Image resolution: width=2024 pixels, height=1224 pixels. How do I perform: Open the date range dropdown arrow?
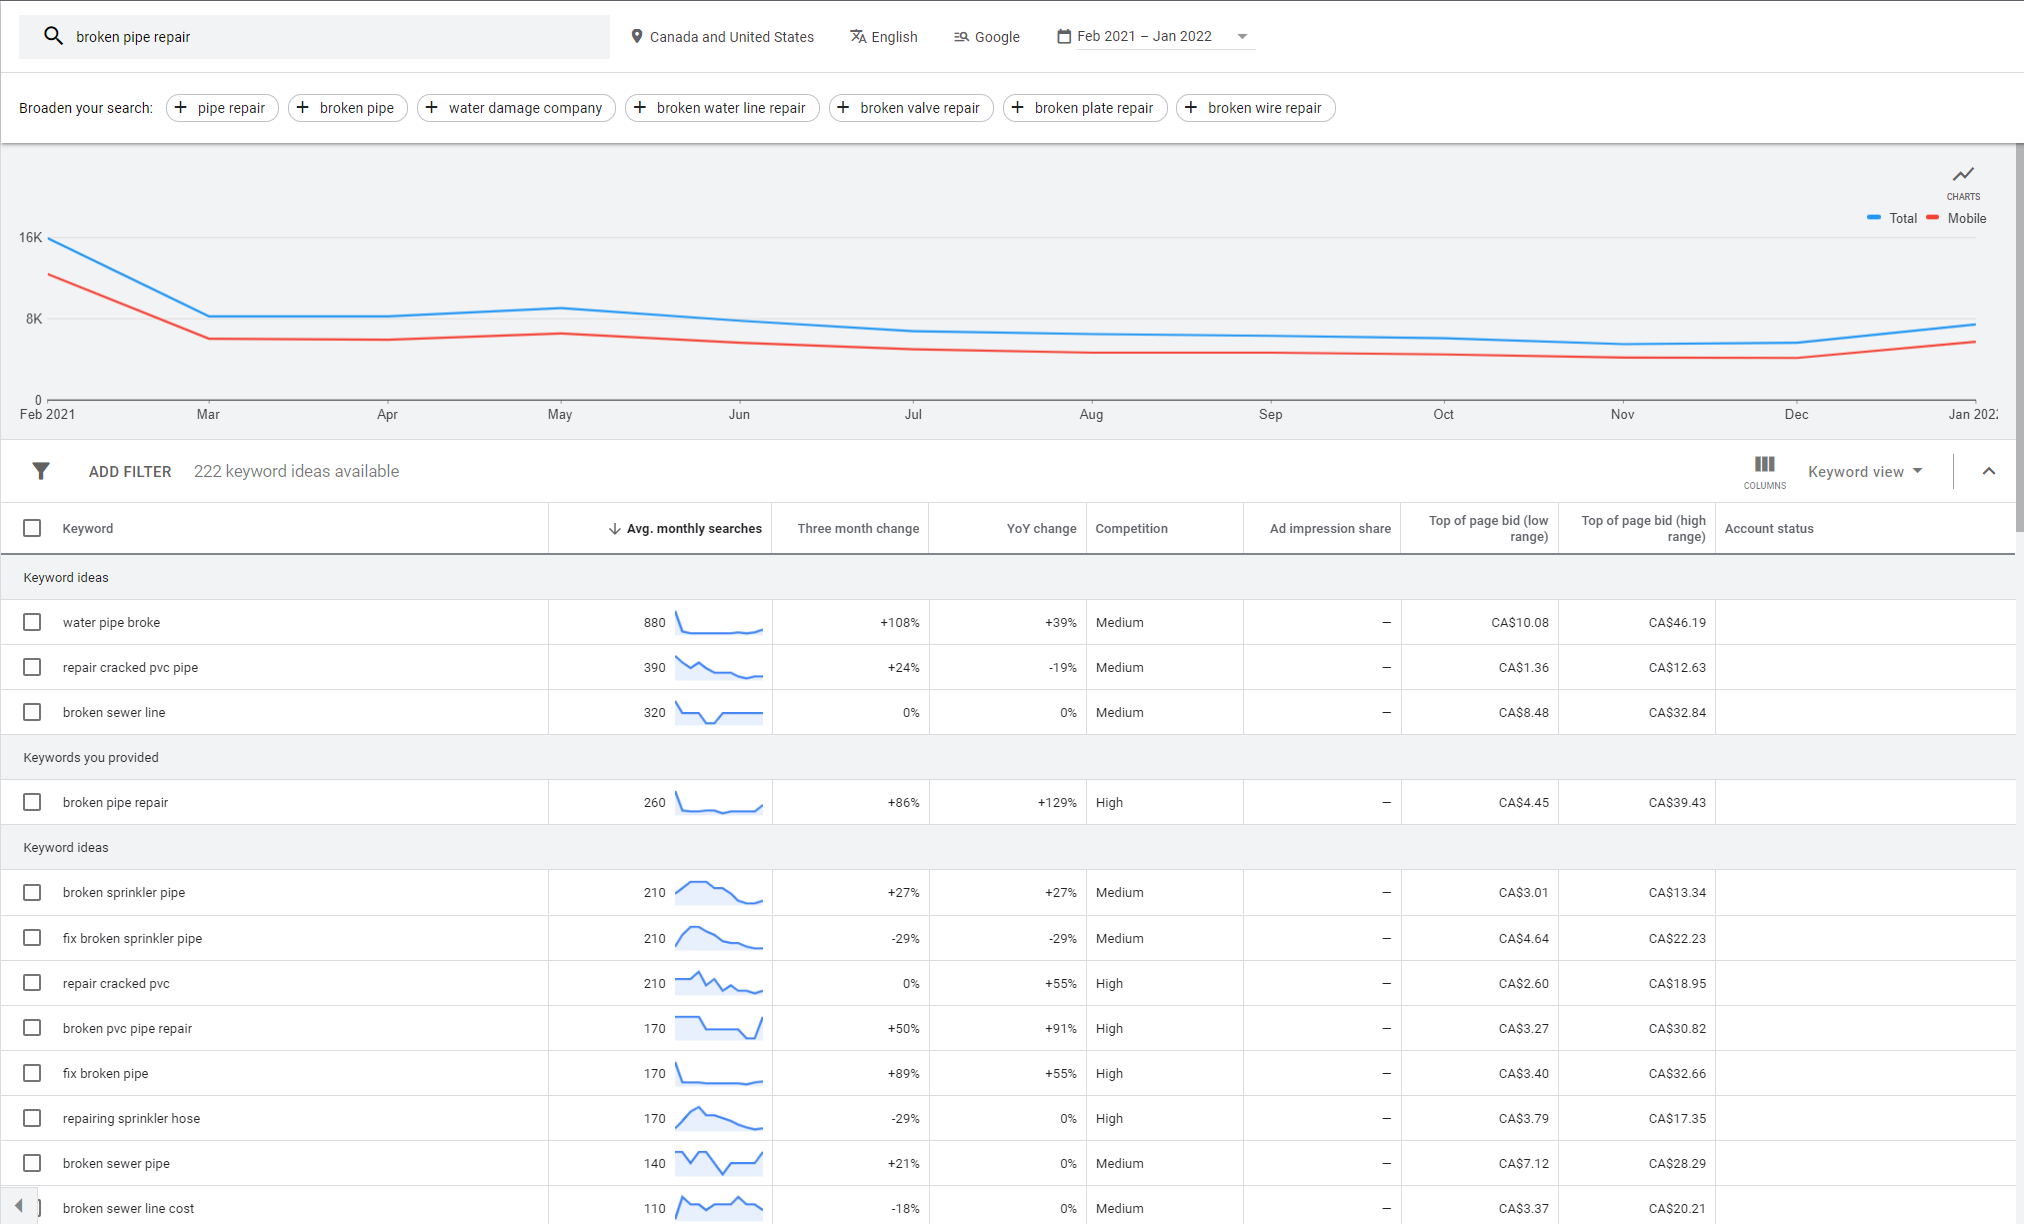1242,36
